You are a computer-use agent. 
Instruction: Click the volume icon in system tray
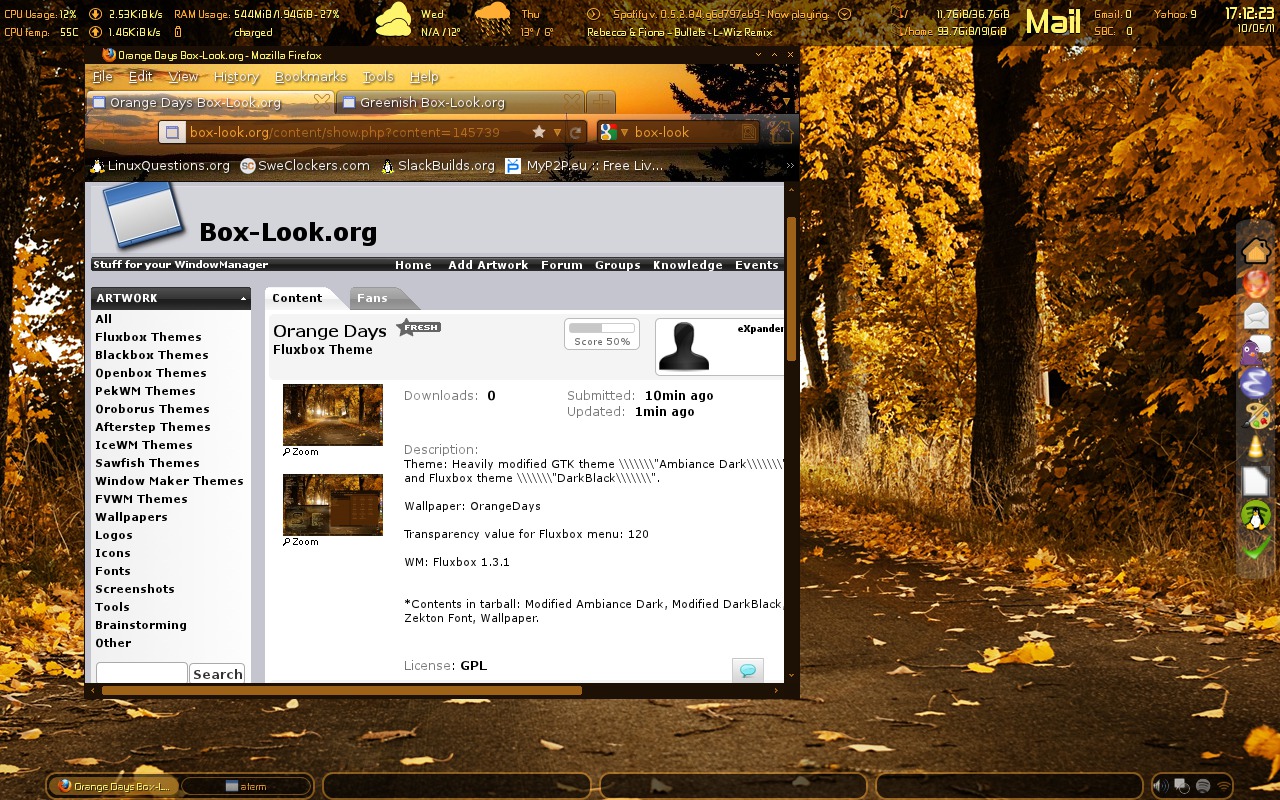[1161, 786]
